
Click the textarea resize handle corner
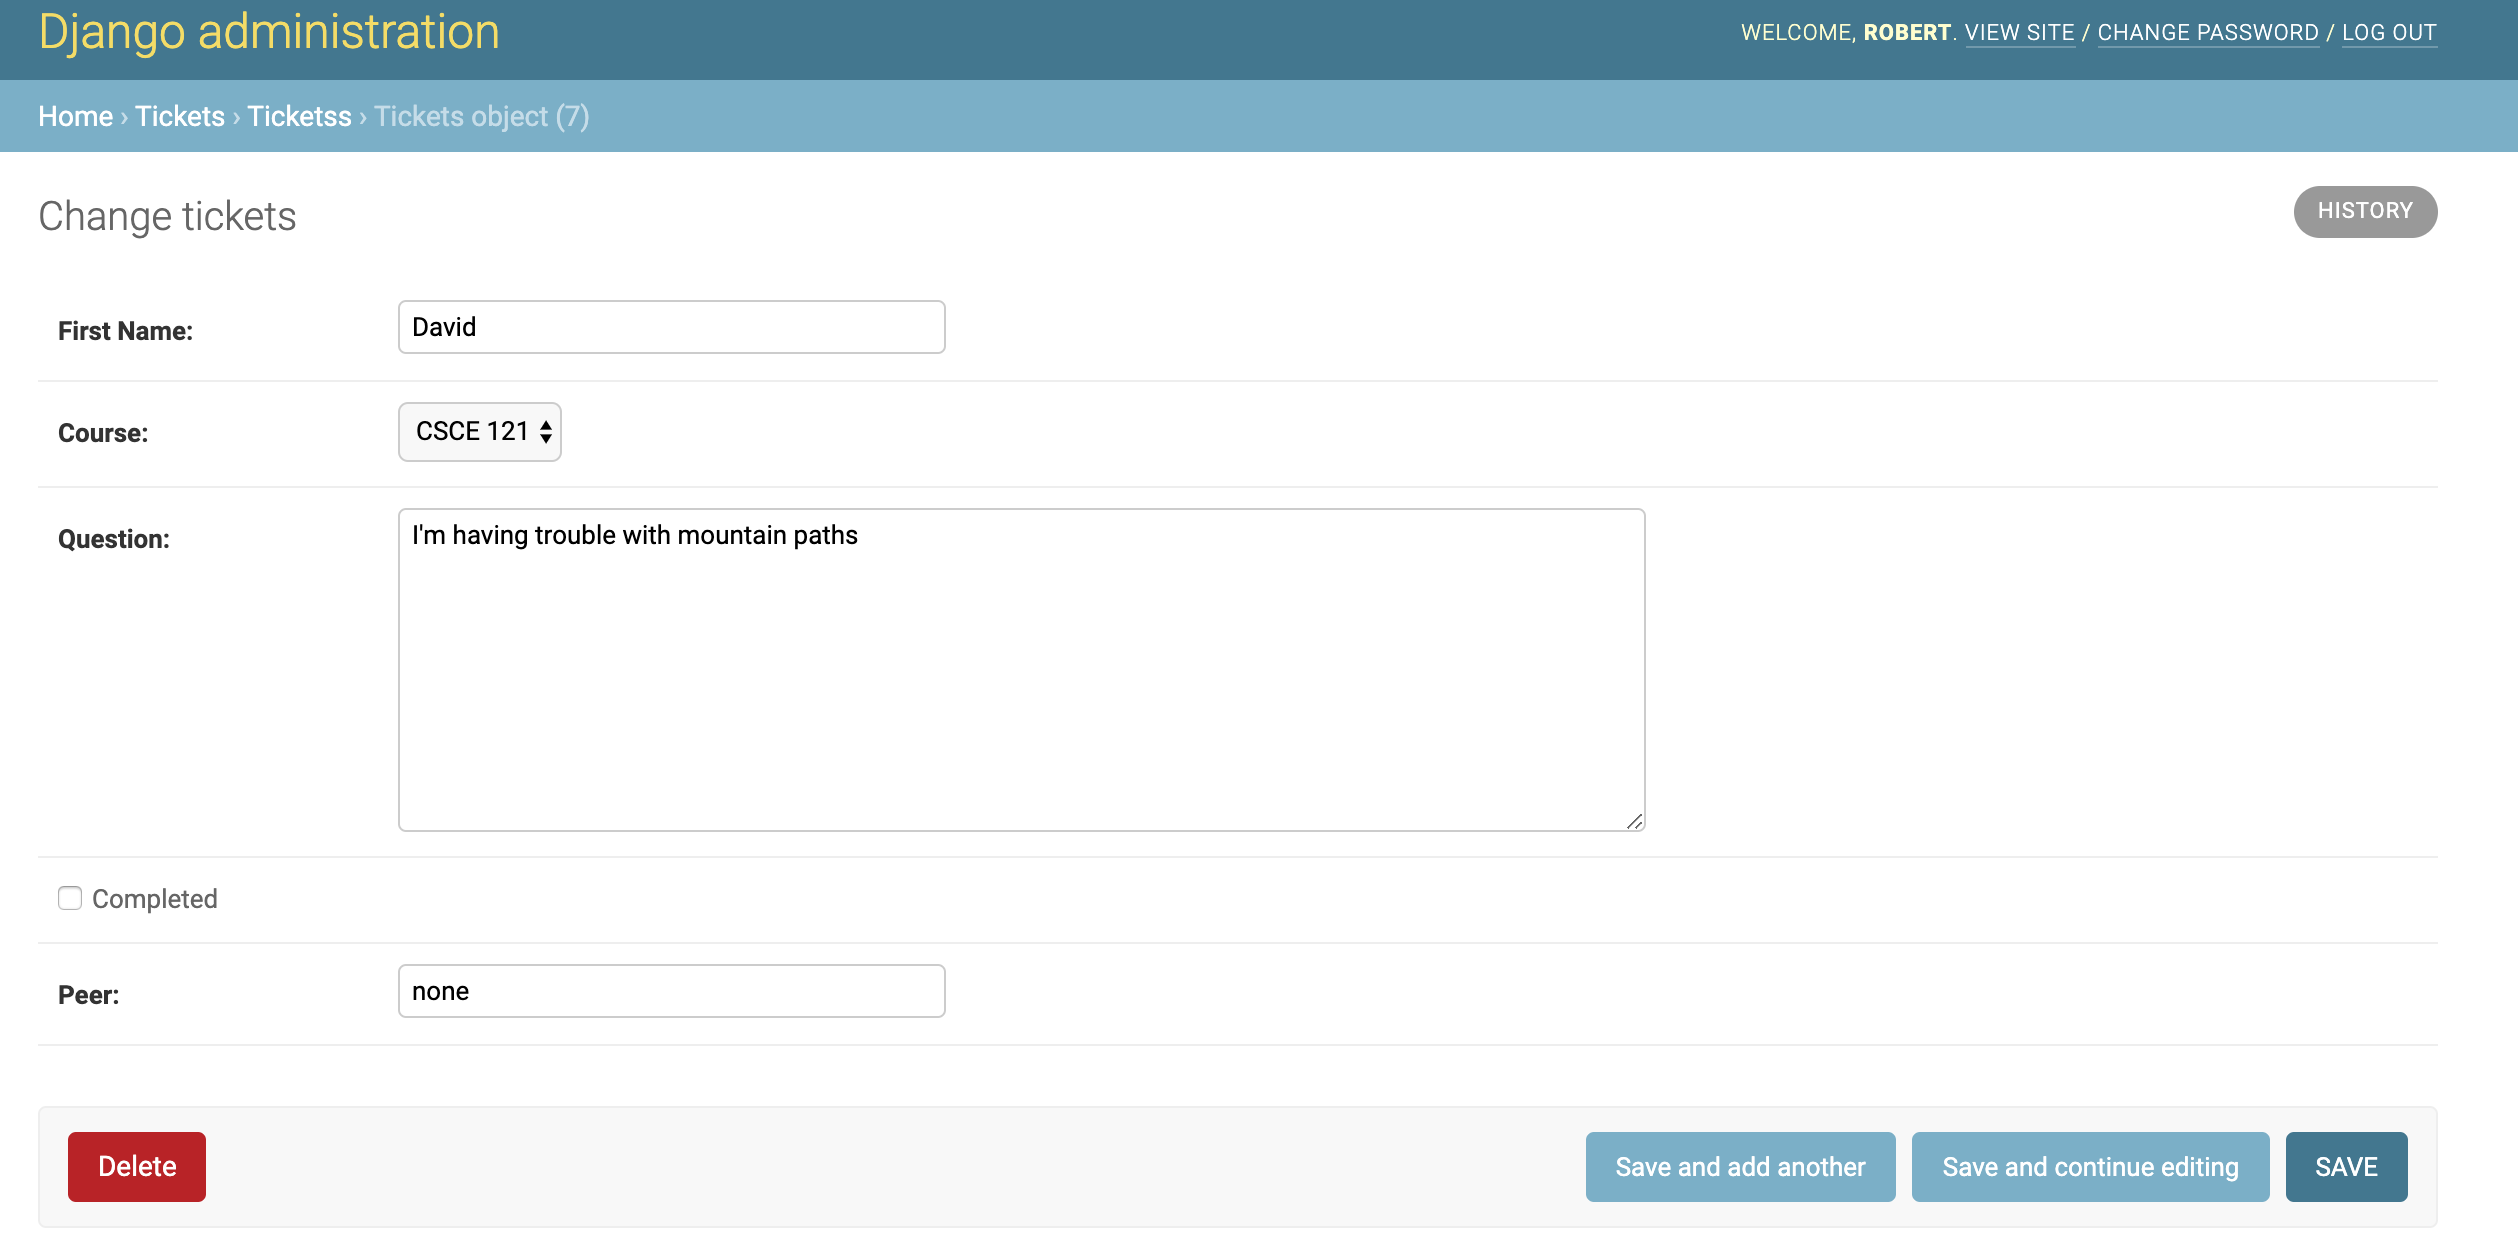(1634, 821)
